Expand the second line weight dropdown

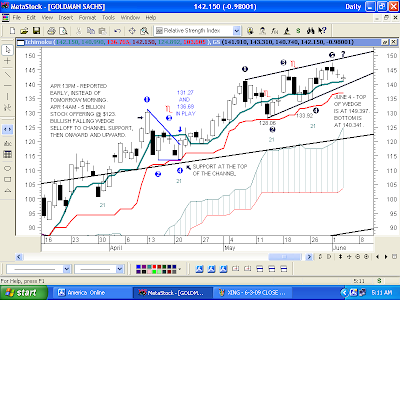120,269
